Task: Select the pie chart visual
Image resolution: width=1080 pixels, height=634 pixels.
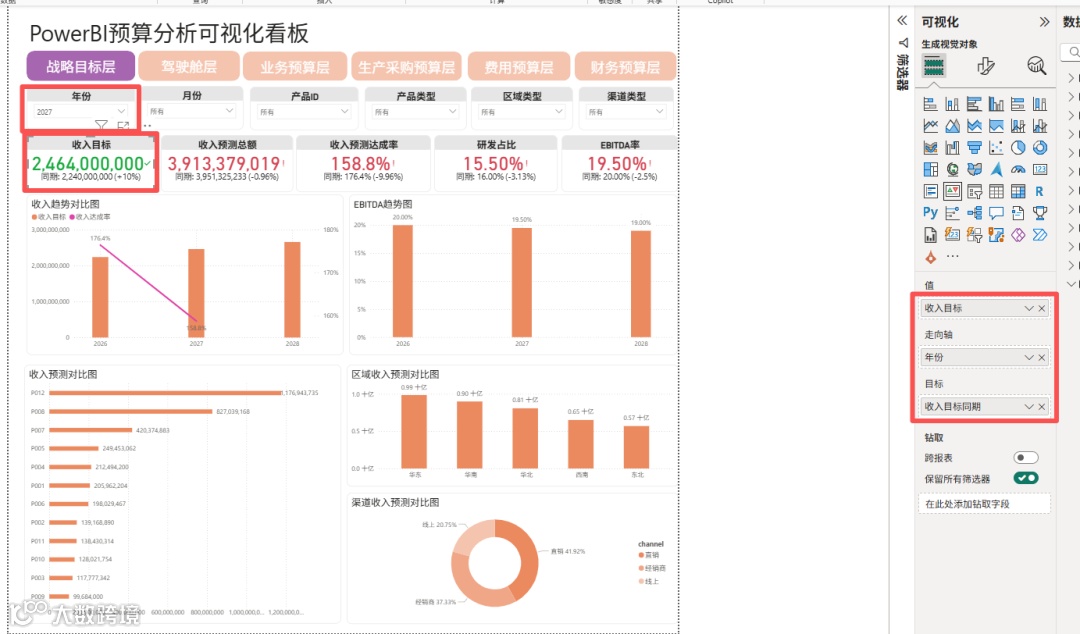Action: click(x=1018, y=147)
